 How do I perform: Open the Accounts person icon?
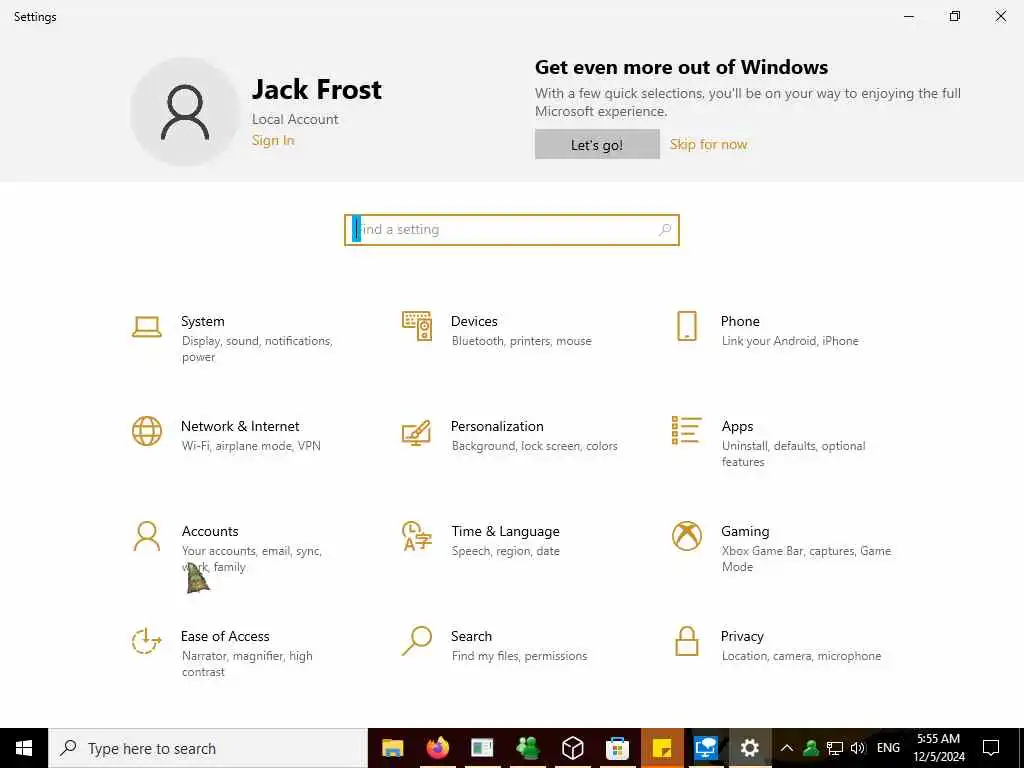coord(146,536)
